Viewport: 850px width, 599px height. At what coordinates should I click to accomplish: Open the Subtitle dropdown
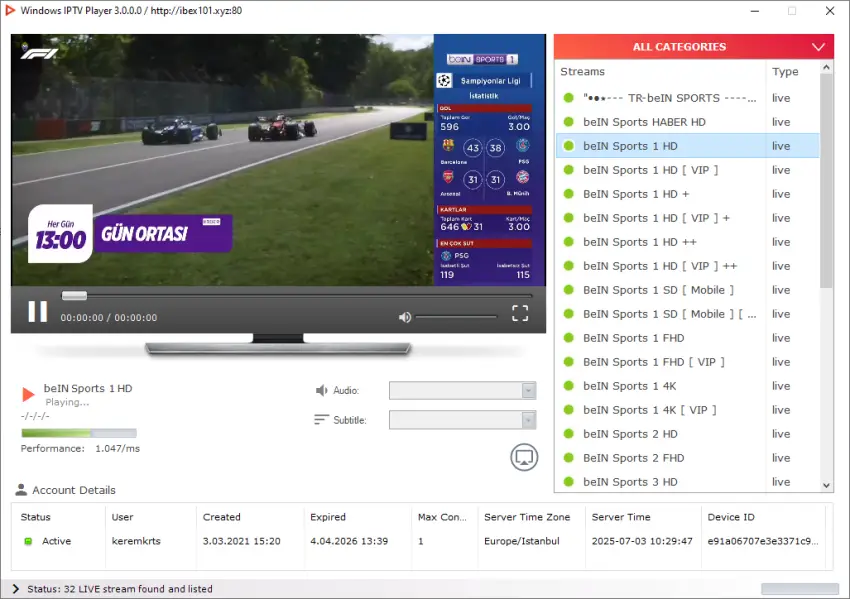462,420
